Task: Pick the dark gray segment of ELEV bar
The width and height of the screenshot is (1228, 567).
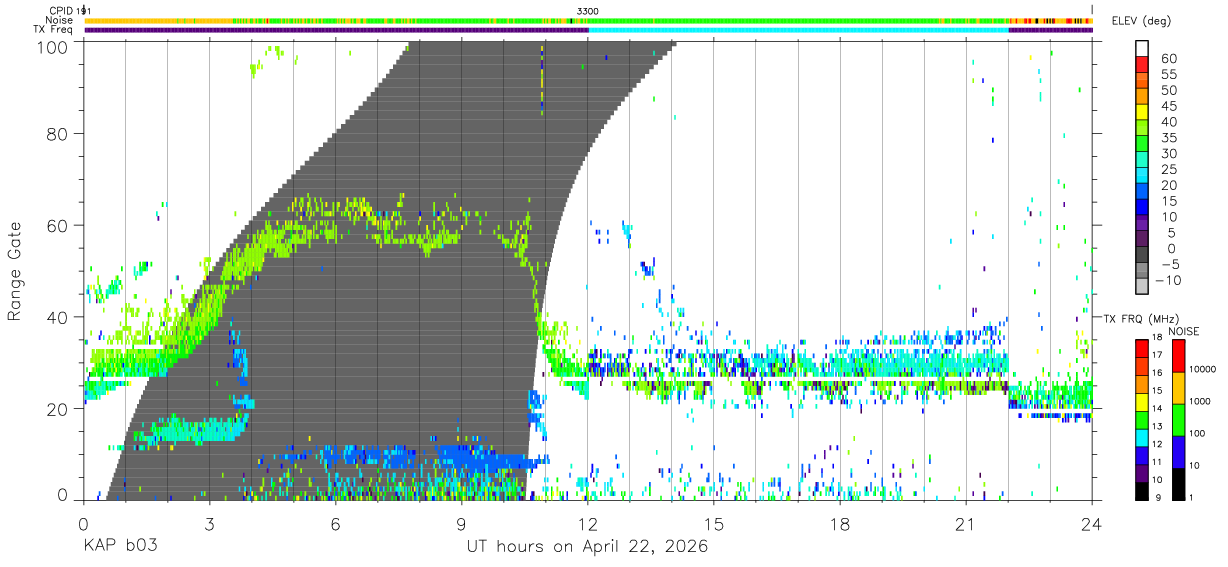Action: pos(1141,256)
